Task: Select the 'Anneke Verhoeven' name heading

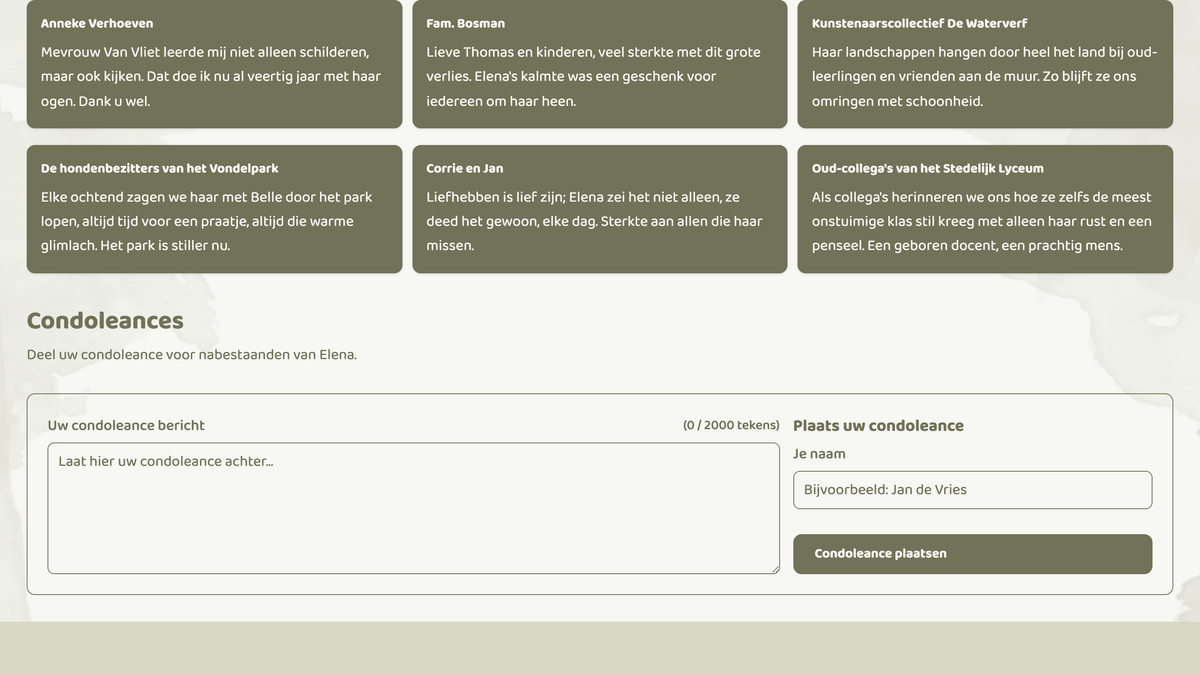Action: (x=97, y=23)
